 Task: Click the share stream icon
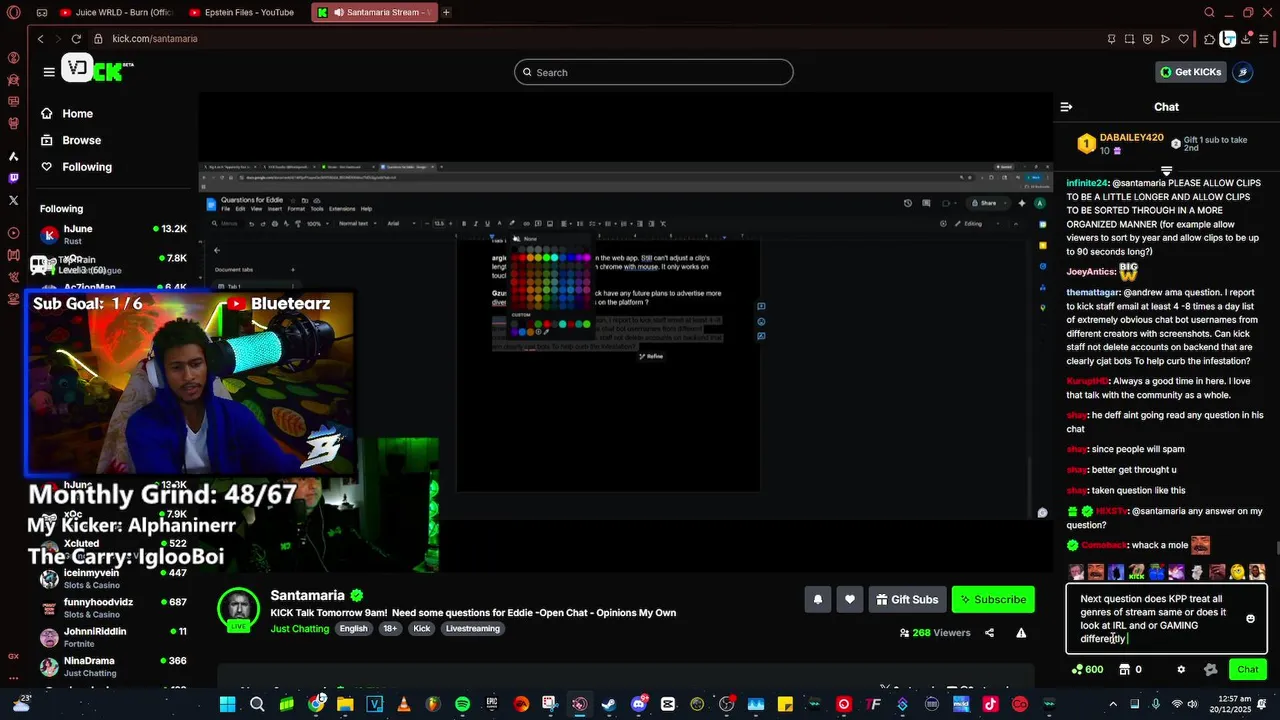pyautogui.click(x=989, y=633)
